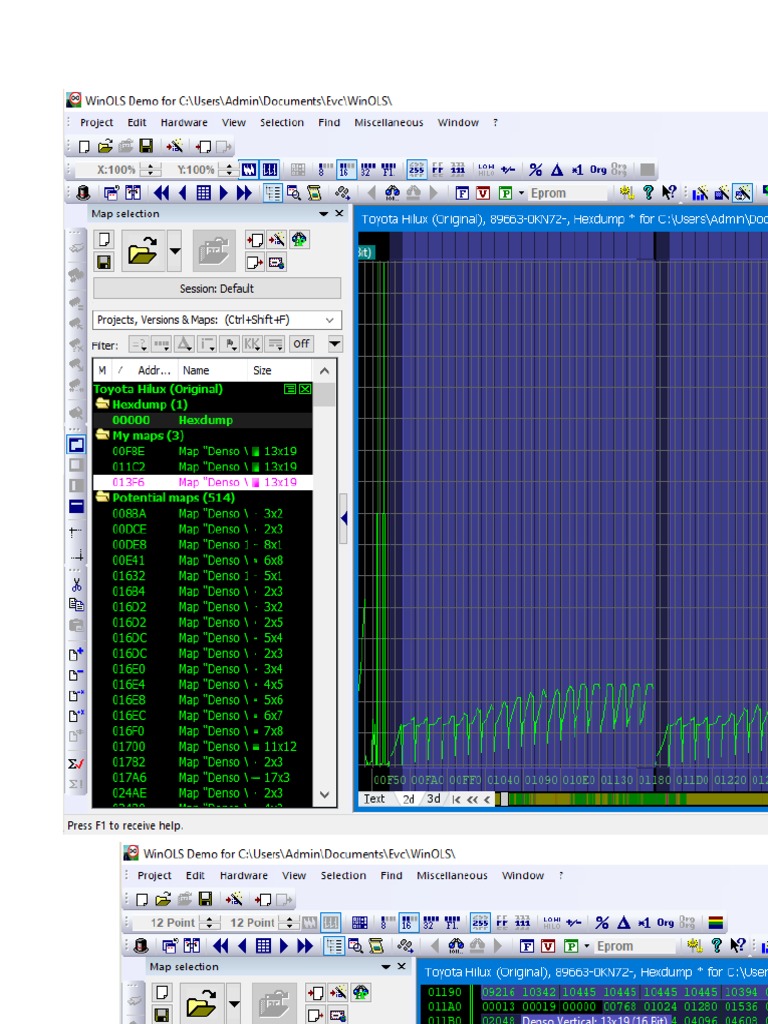Click New project icon in upper WinOLS window
Image resolution: width=768 pixels, height=1024 pixels.
point(84,146)
